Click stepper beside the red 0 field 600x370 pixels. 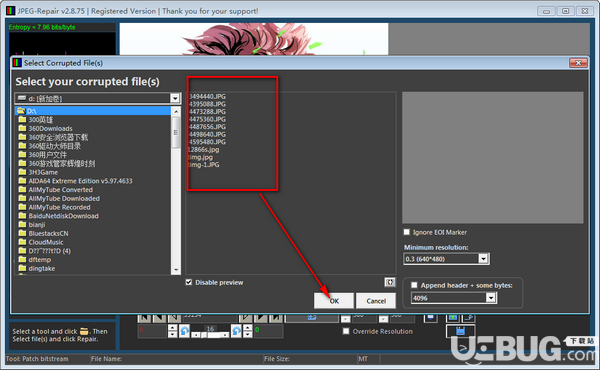coord(173,331)
